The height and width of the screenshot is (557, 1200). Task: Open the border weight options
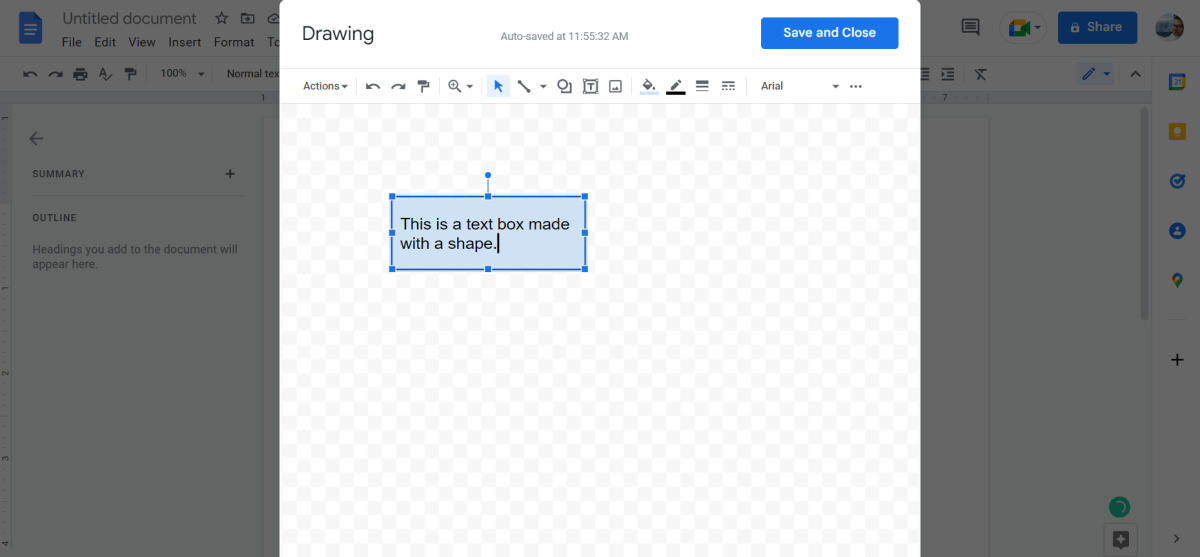(702, 86)
